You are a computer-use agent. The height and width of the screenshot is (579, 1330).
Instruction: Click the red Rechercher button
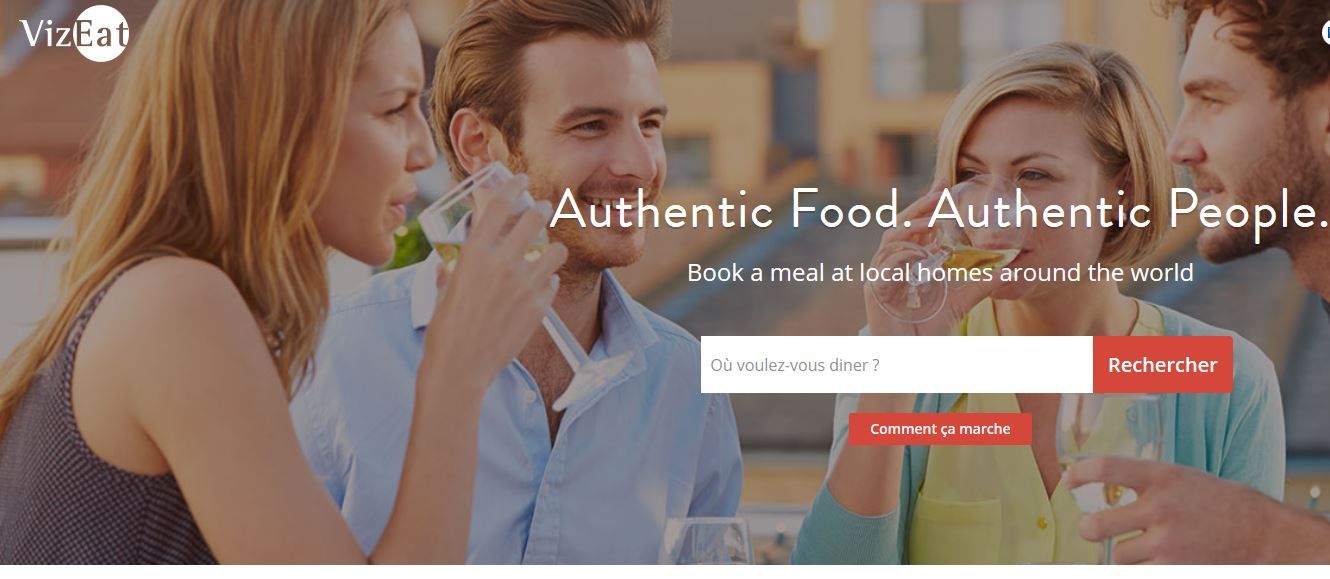click(x=1162, y=365)
